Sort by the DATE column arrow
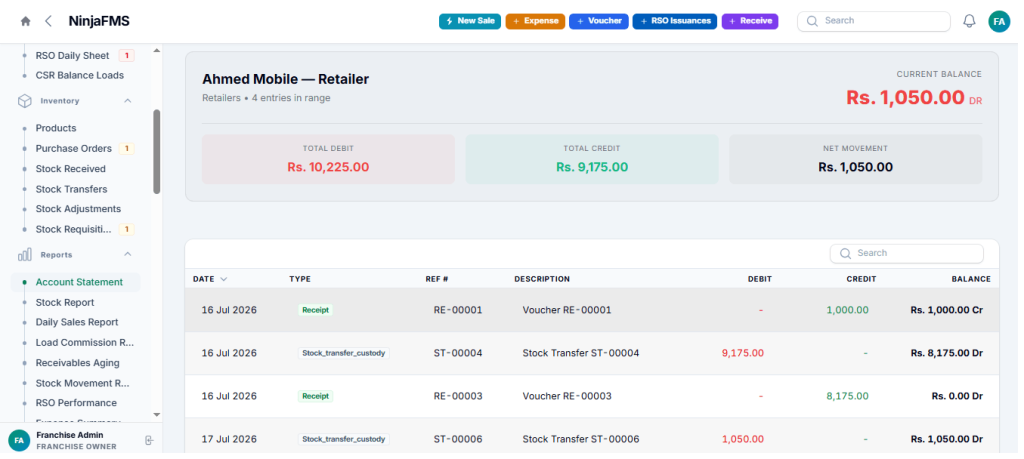 [224, 279]
